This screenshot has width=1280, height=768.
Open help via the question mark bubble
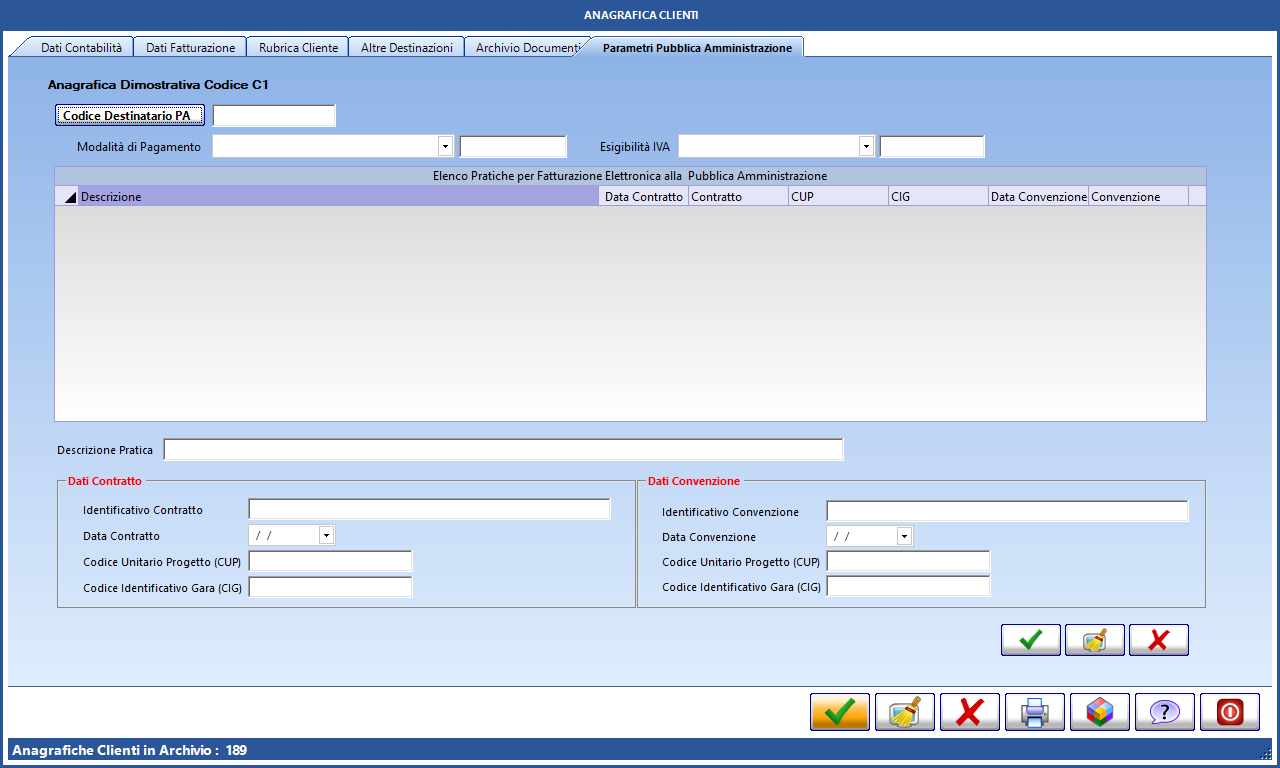(x=1165, y=712)
